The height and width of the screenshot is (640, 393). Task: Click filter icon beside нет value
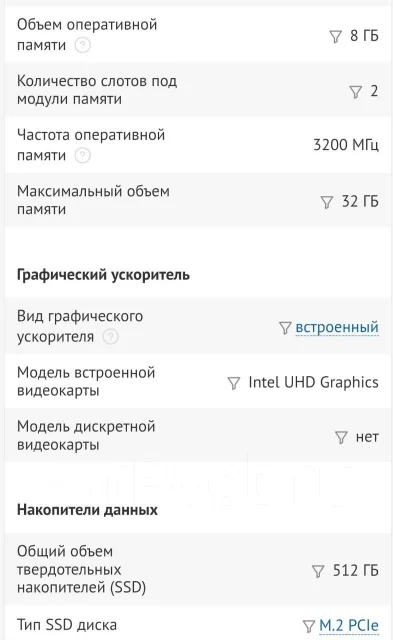coord(341,438)
